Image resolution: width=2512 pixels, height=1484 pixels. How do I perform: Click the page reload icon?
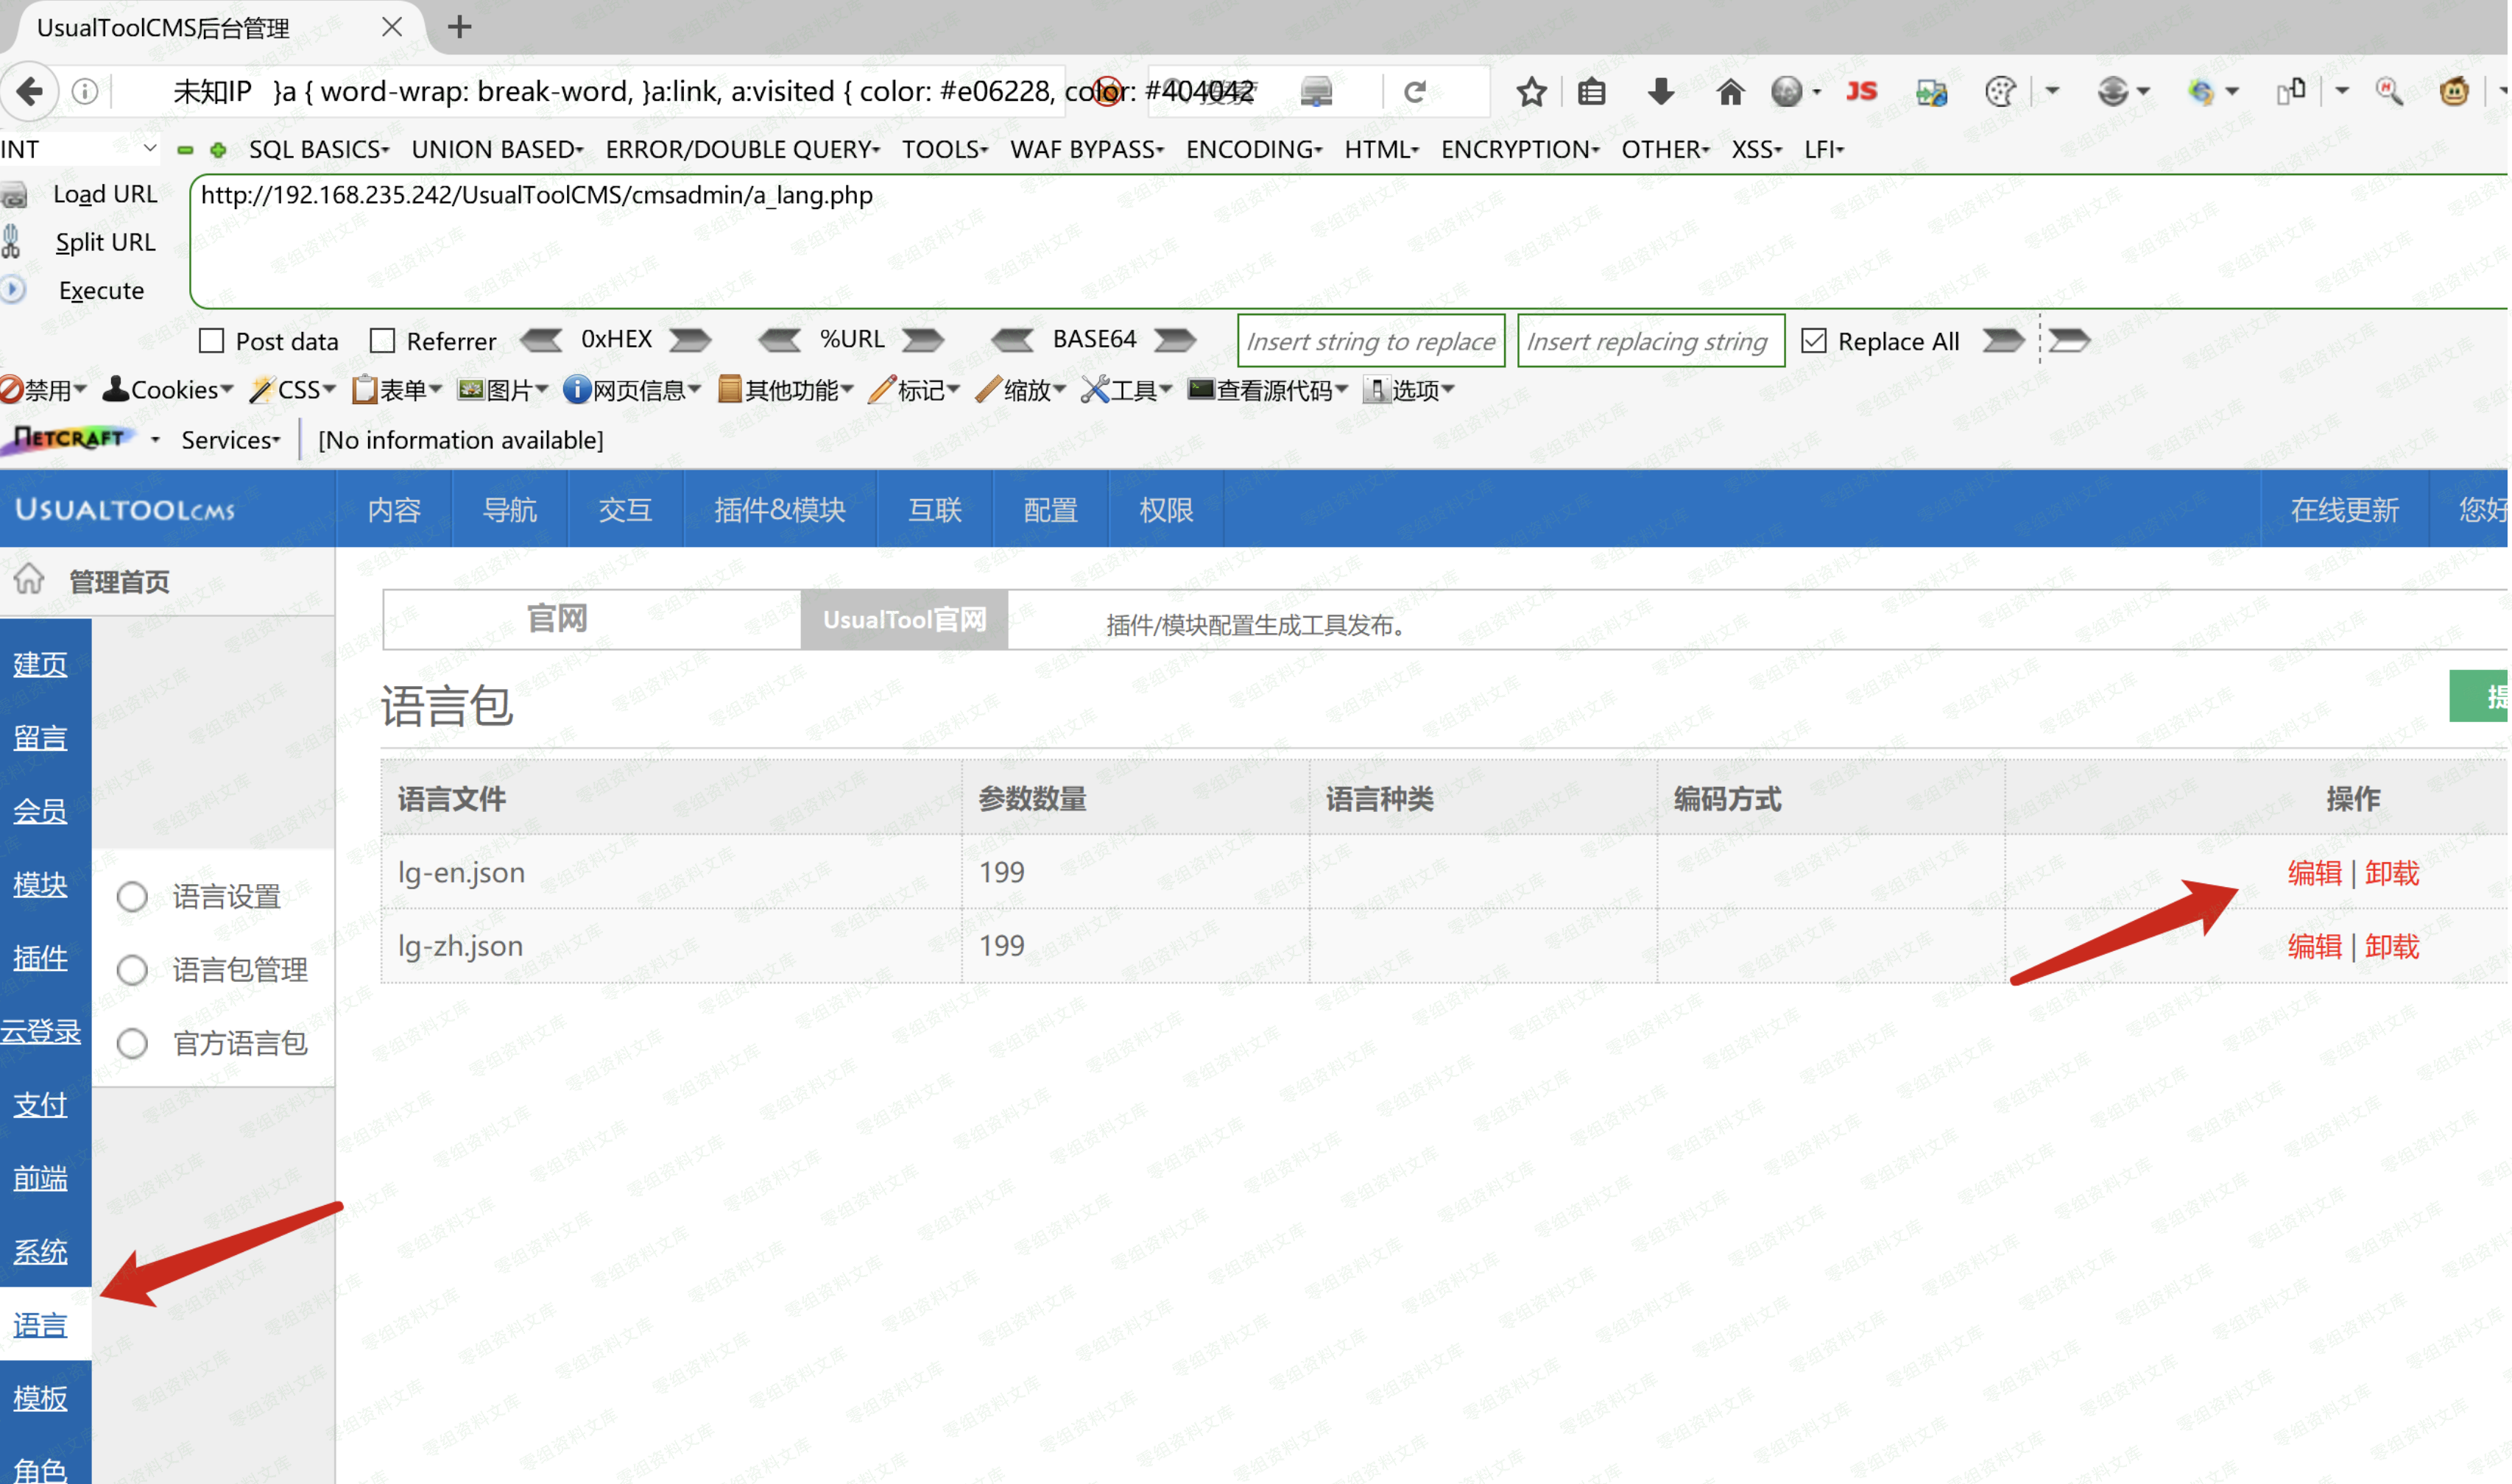coord(1414,92)
